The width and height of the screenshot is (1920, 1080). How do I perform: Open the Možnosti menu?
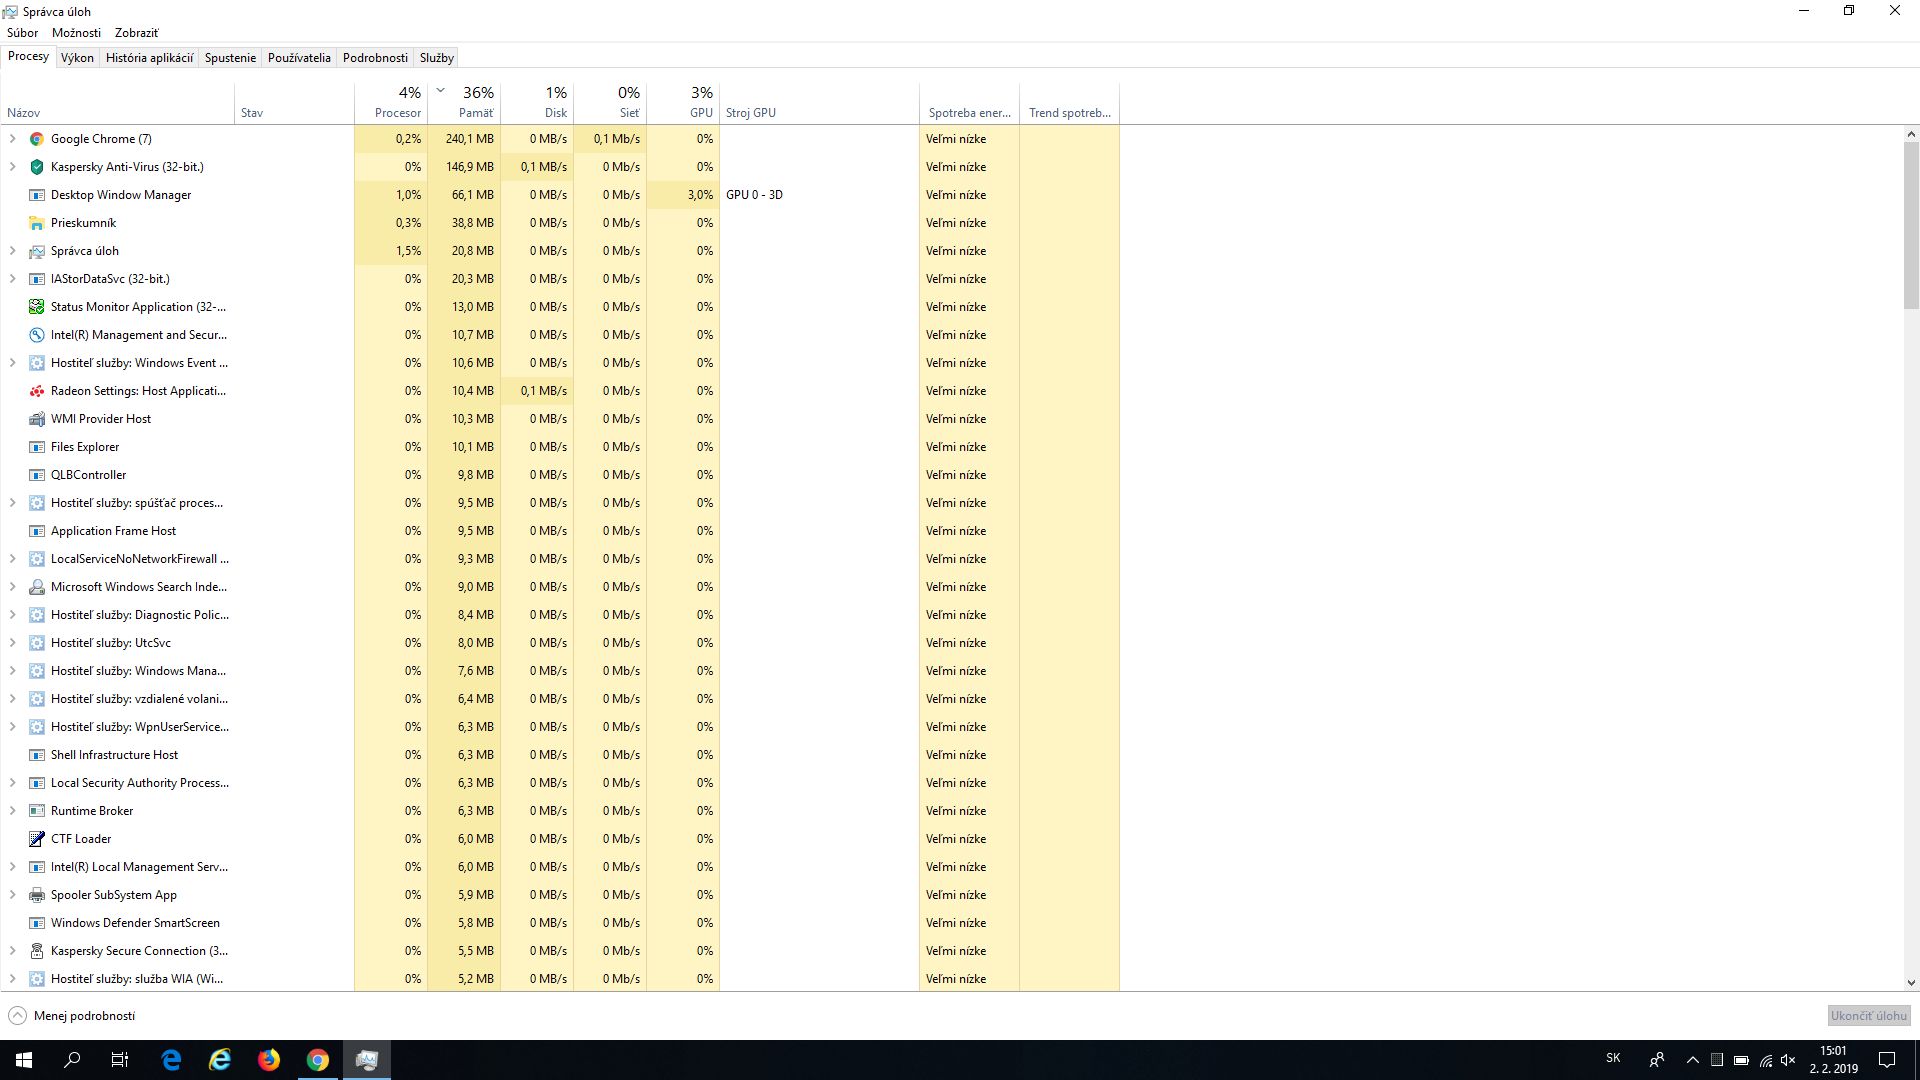76,33
